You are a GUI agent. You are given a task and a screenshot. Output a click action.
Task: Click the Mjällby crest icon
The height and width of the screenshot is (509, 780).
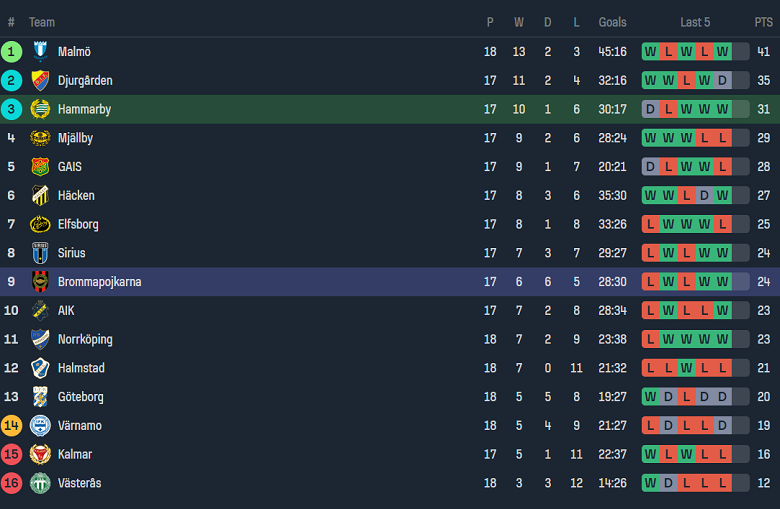[40, 138]
